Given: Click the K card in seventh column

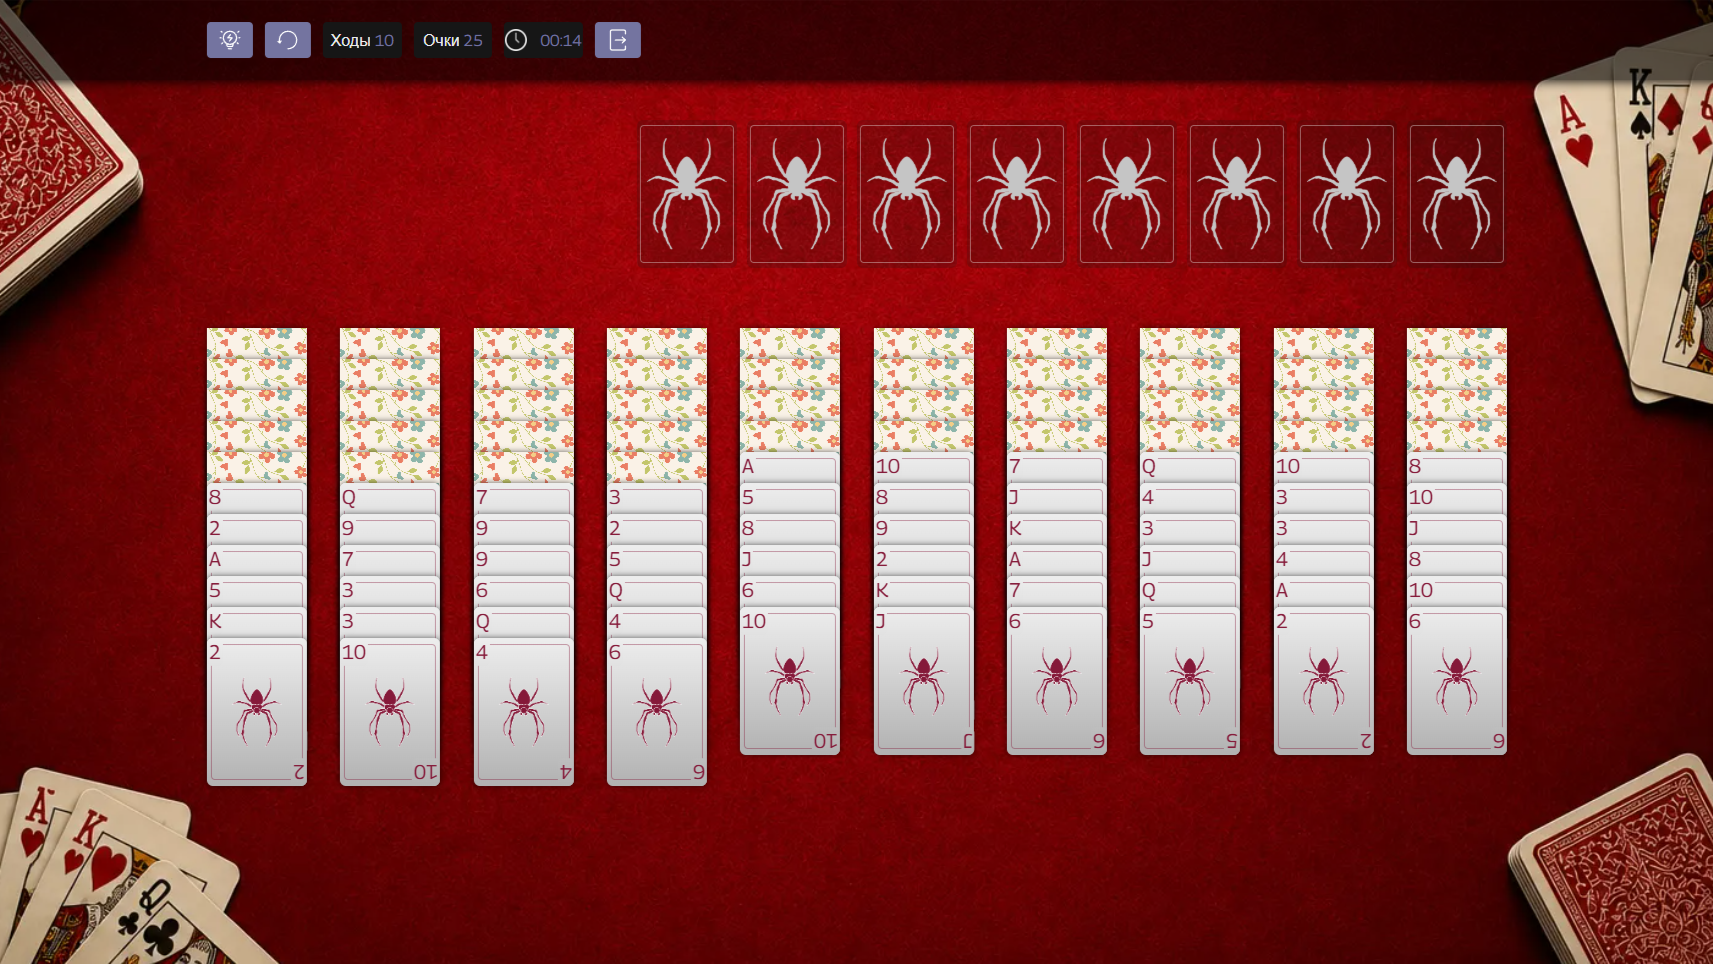Looking at the screenshot, I should pos(1057,529).
